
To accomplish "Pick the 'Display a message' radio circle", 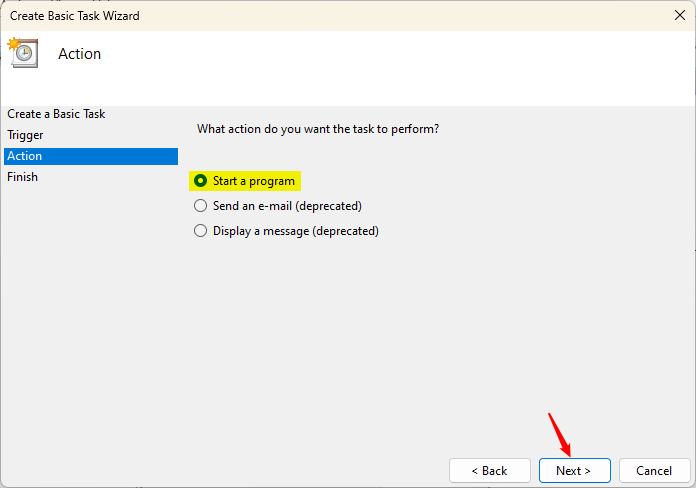I will coord(201,231).
